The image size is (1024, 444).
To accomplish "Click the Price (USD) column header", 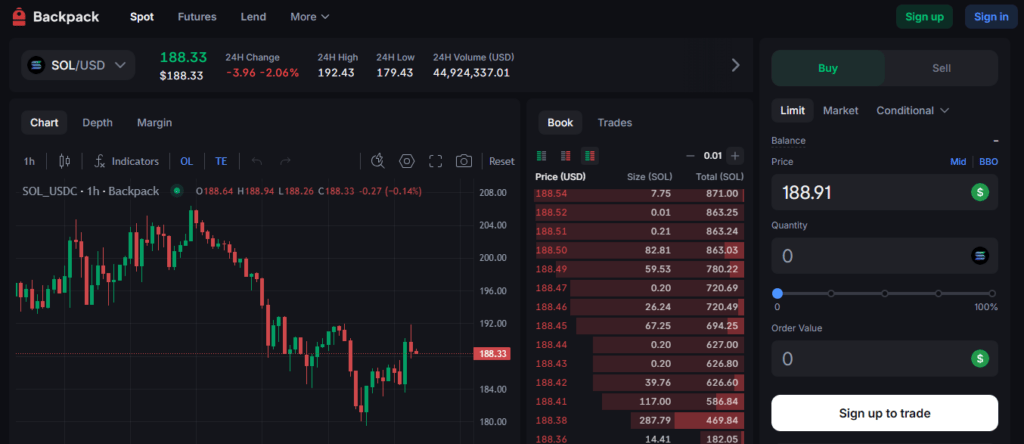I will coord(560,177).
